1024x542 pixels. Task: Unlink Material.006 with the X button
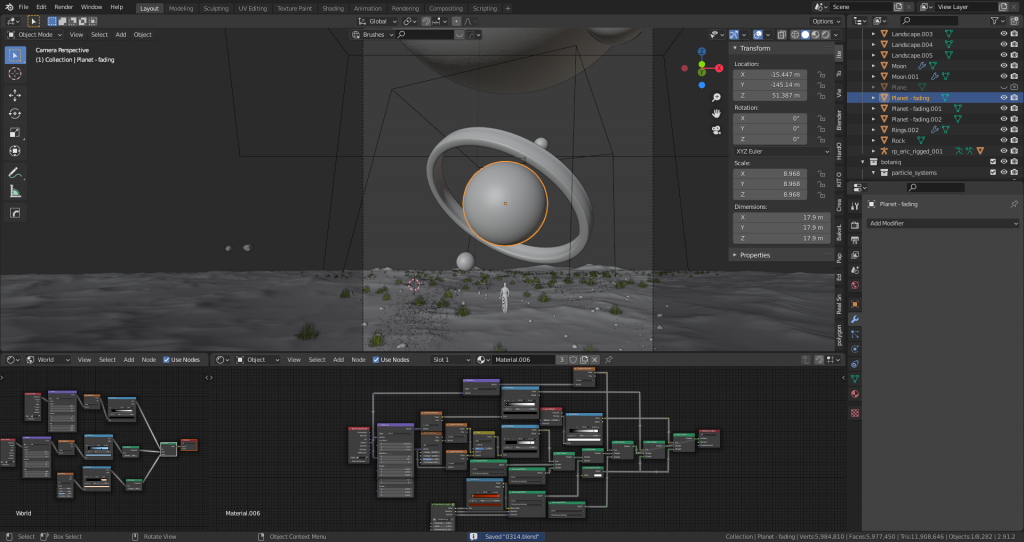[595, 360]
